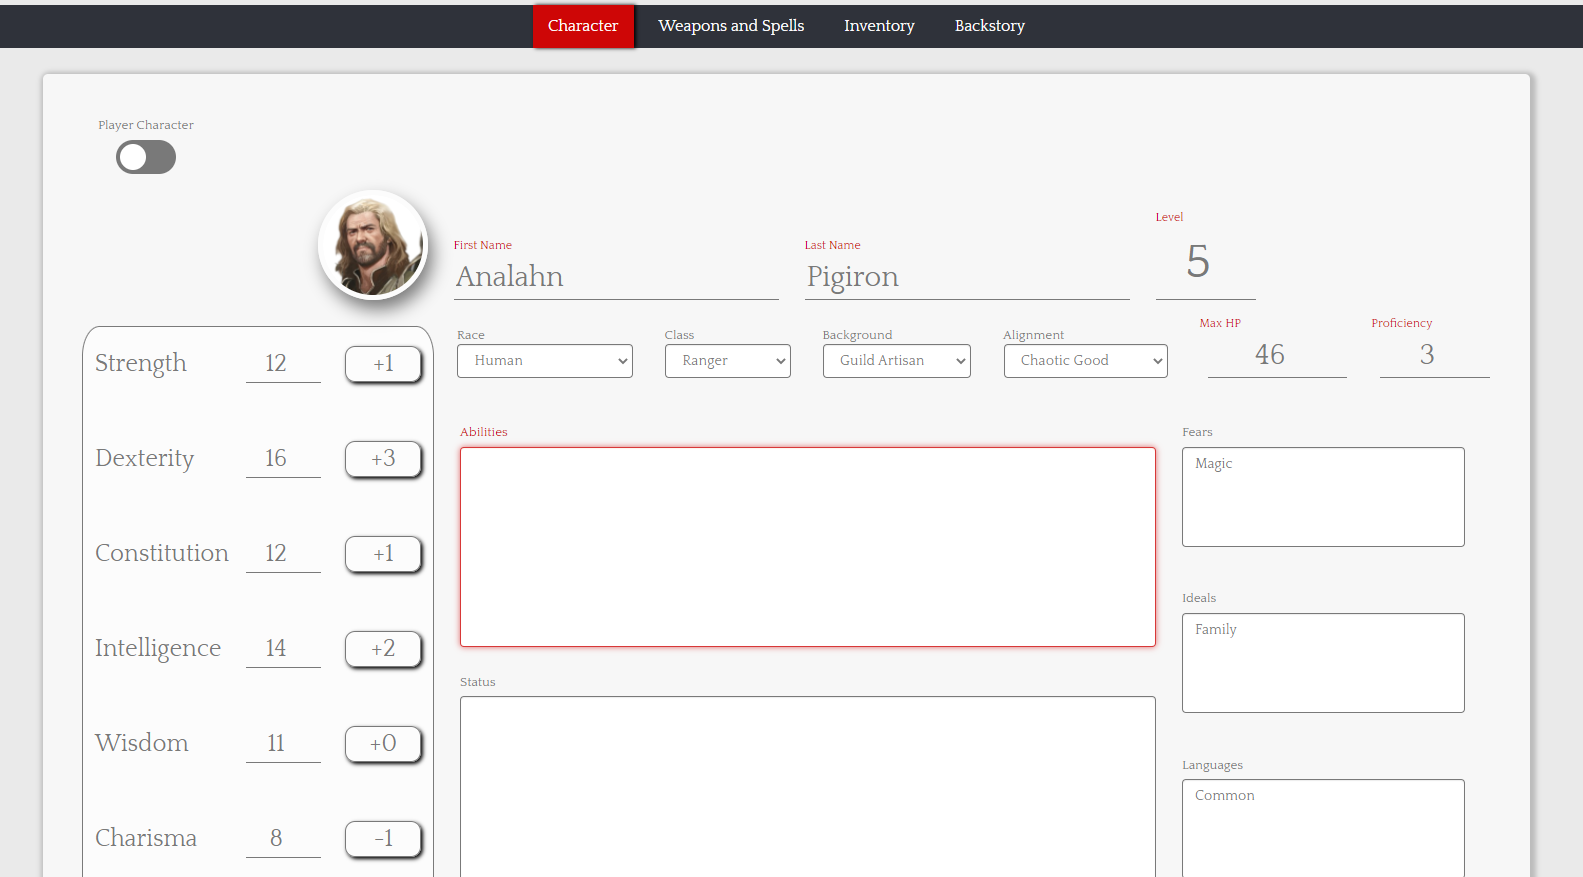The width and height of the screenshot is (1583, 877).
Task: Open the Race dropdown
Action: click(x=544, y=361)
